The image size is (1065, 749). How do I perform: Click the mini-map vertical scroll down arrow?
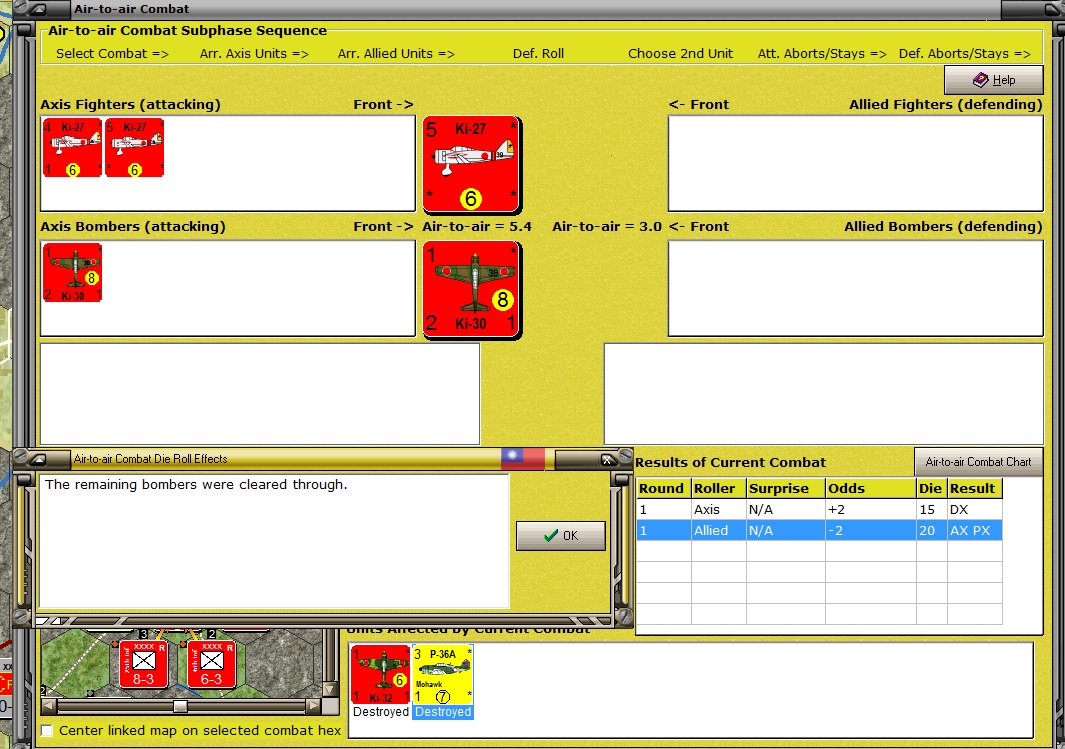tap(330, 690)
